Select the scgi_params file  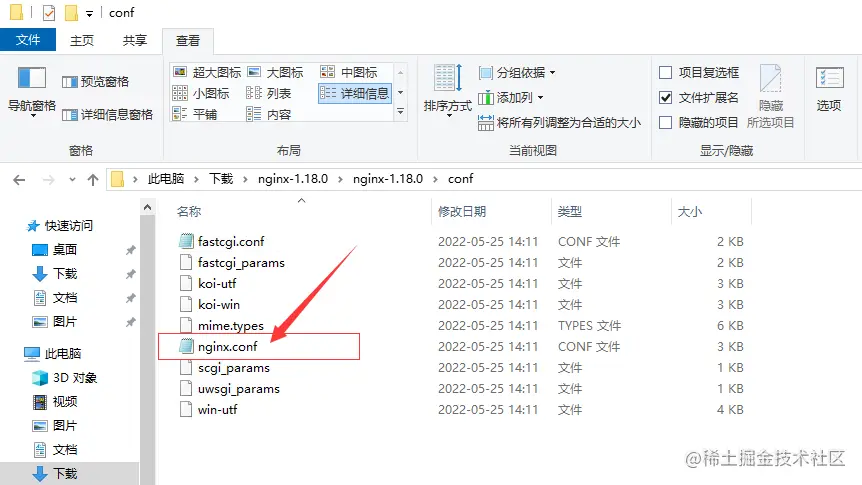point(234,368)
